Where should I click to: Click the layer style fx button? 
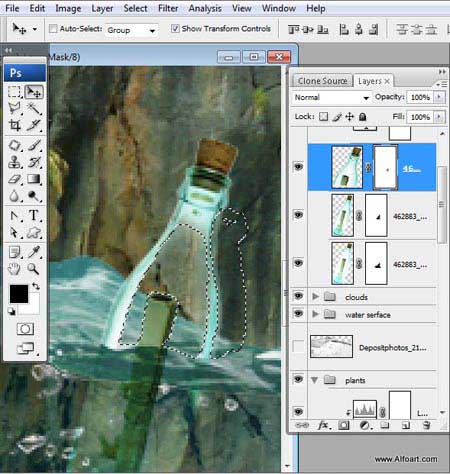(323, 425)
